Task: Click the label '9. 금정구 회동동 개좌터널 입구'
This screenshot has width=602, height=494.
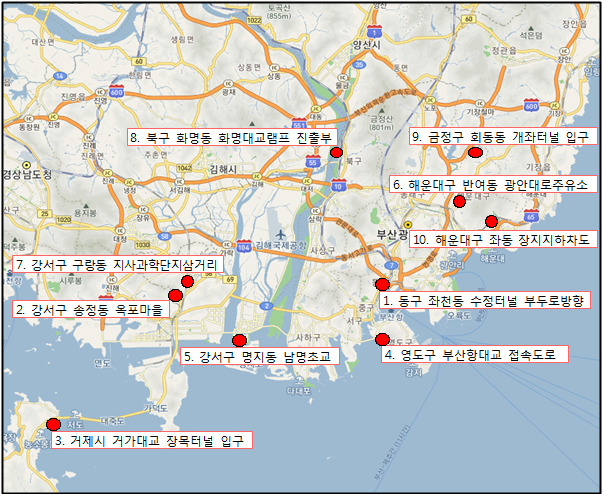Action: click(x=503, y=137)
